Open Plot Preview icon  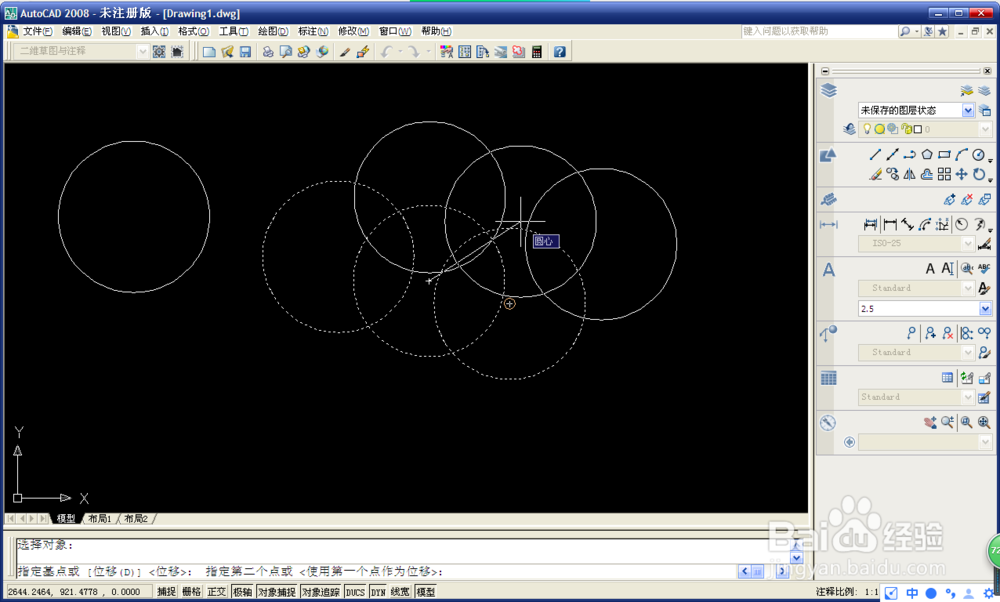(286, 52)
